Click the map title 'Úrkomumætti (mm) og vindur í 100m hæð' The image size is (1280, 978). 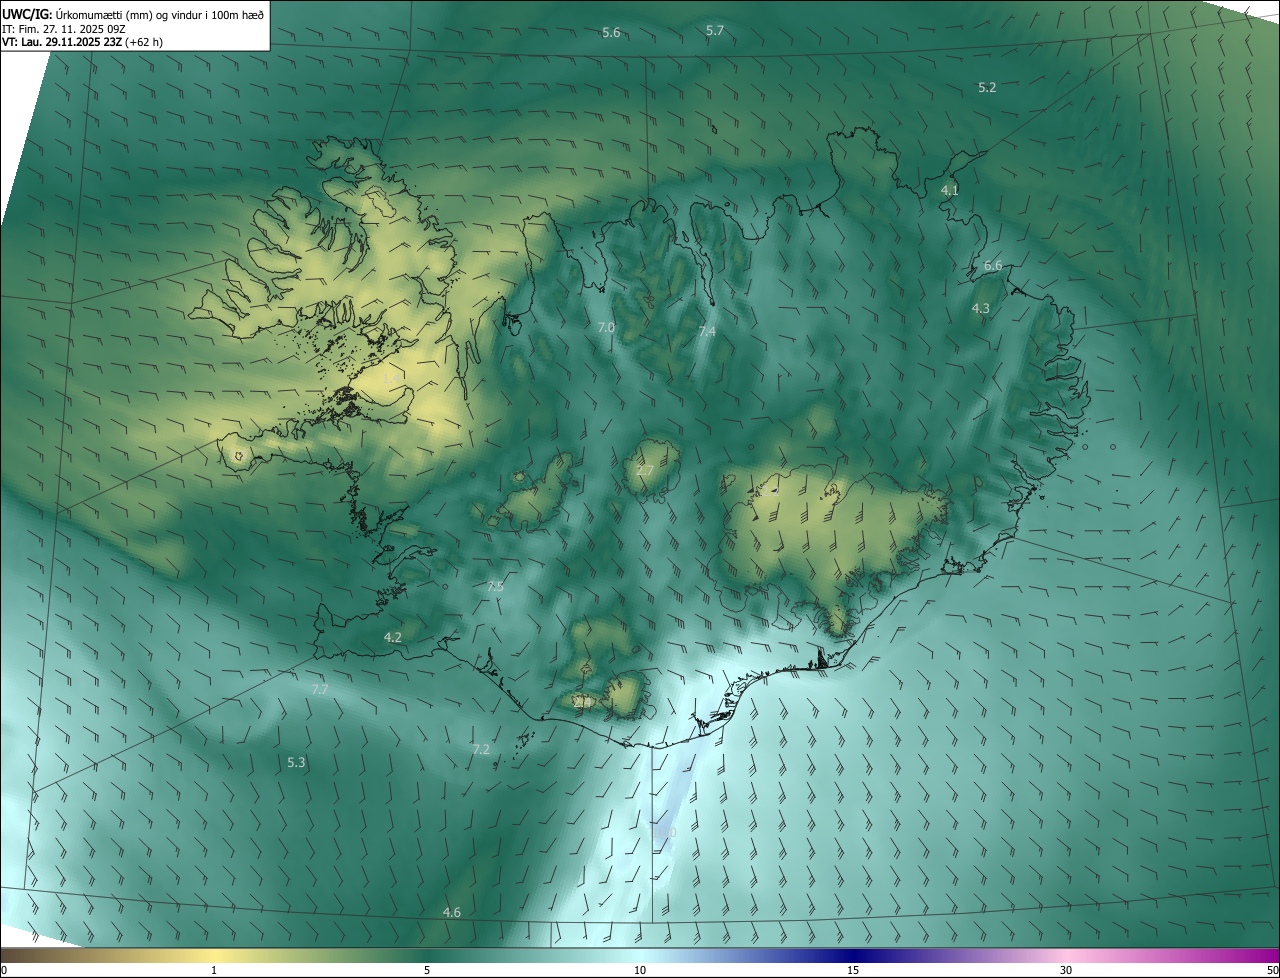click(161, 13)
